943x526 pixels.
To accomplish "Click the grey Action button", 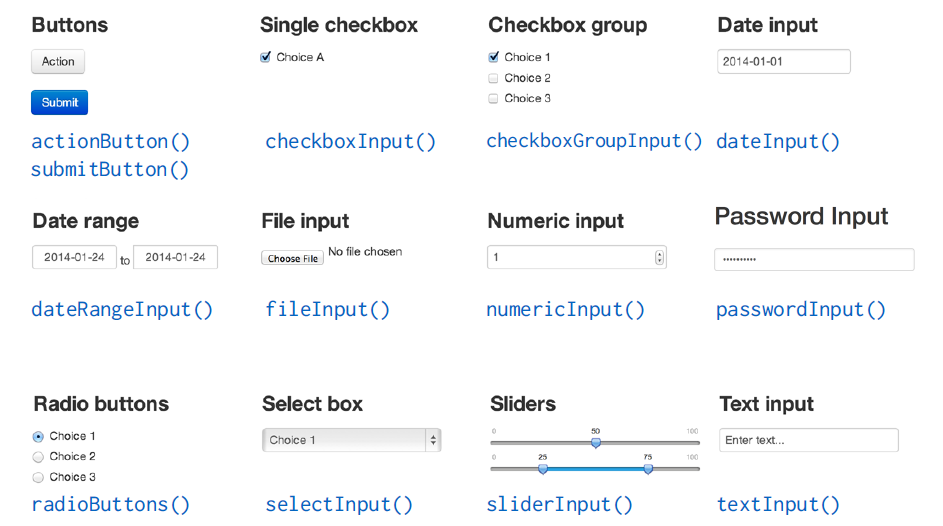I will [x=58, y=62].
